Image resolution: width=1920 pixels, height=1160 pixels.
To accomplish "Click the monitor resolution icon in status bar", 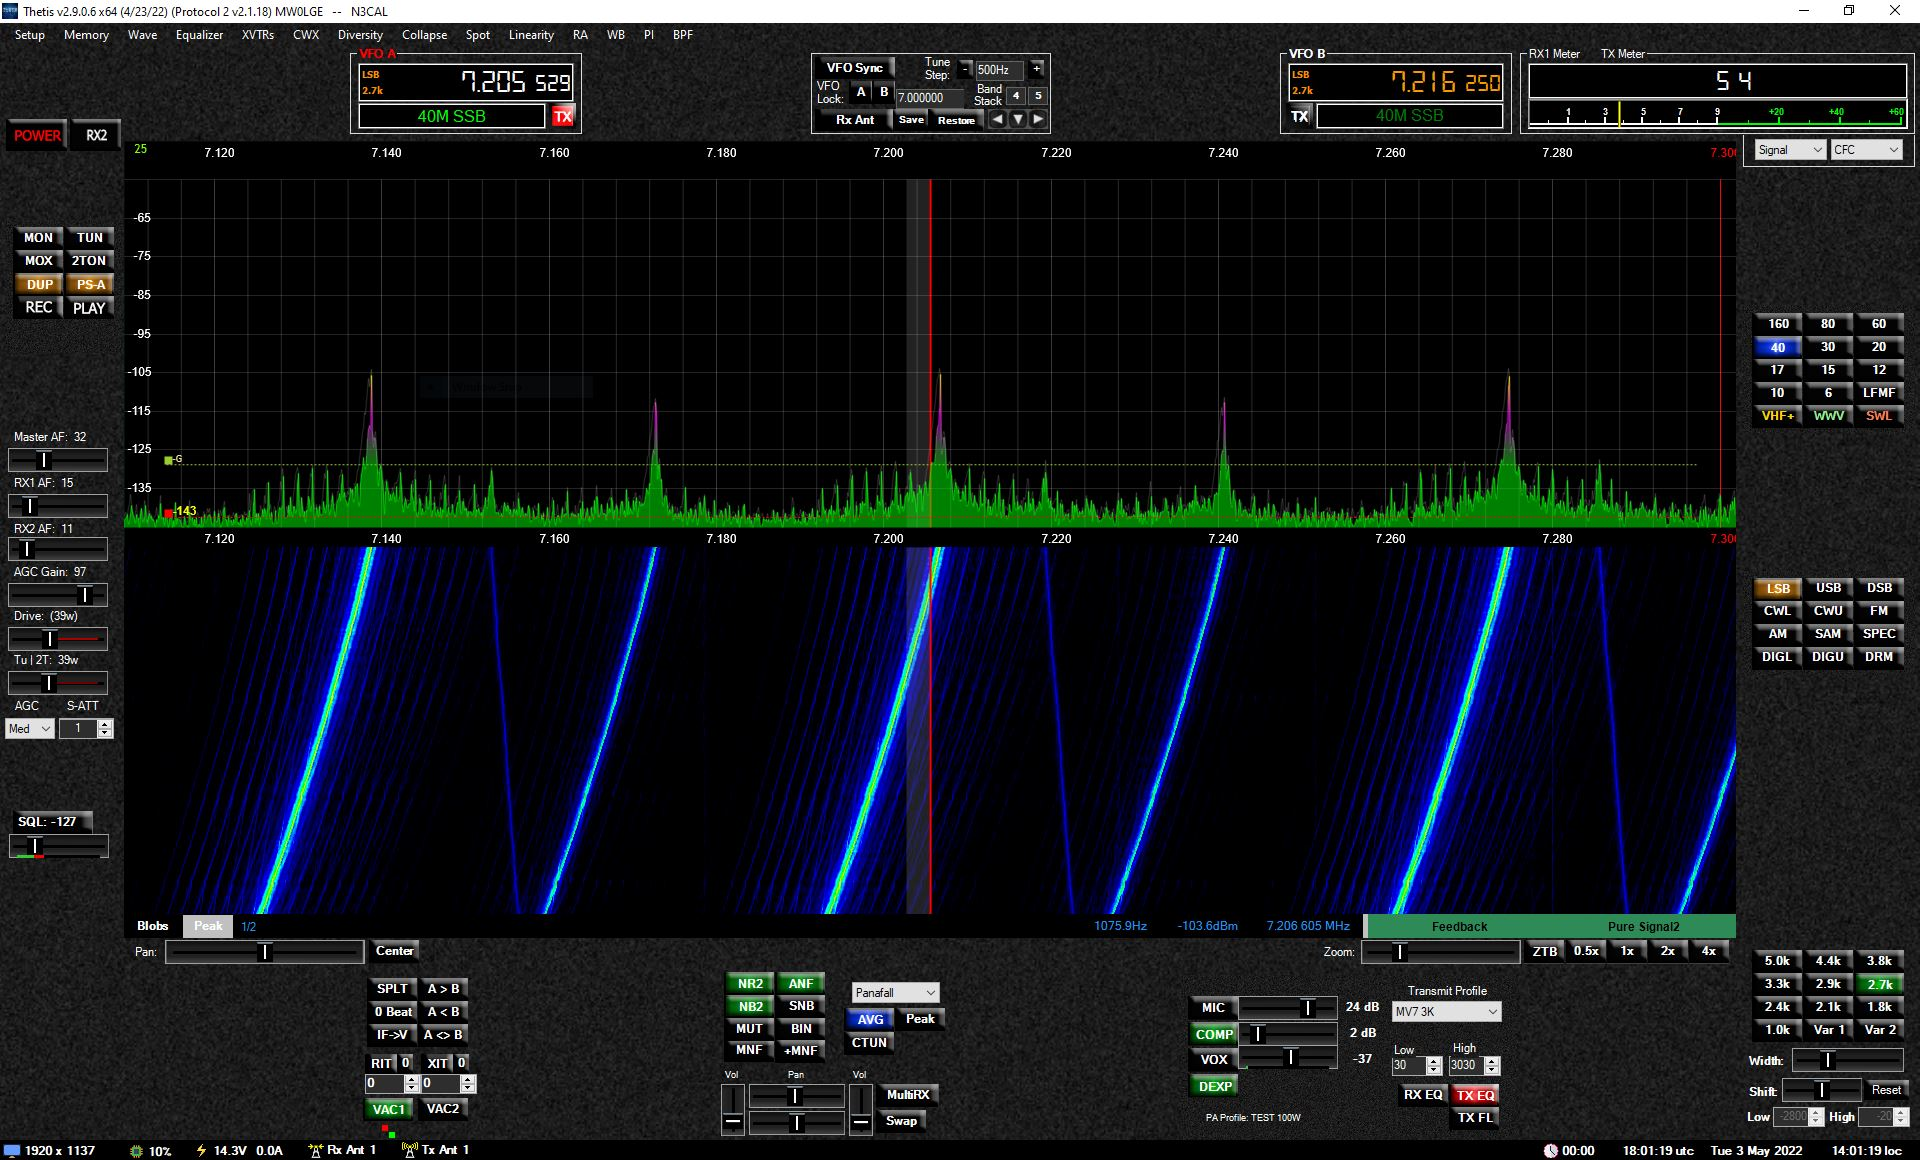I will point(12,1150).
